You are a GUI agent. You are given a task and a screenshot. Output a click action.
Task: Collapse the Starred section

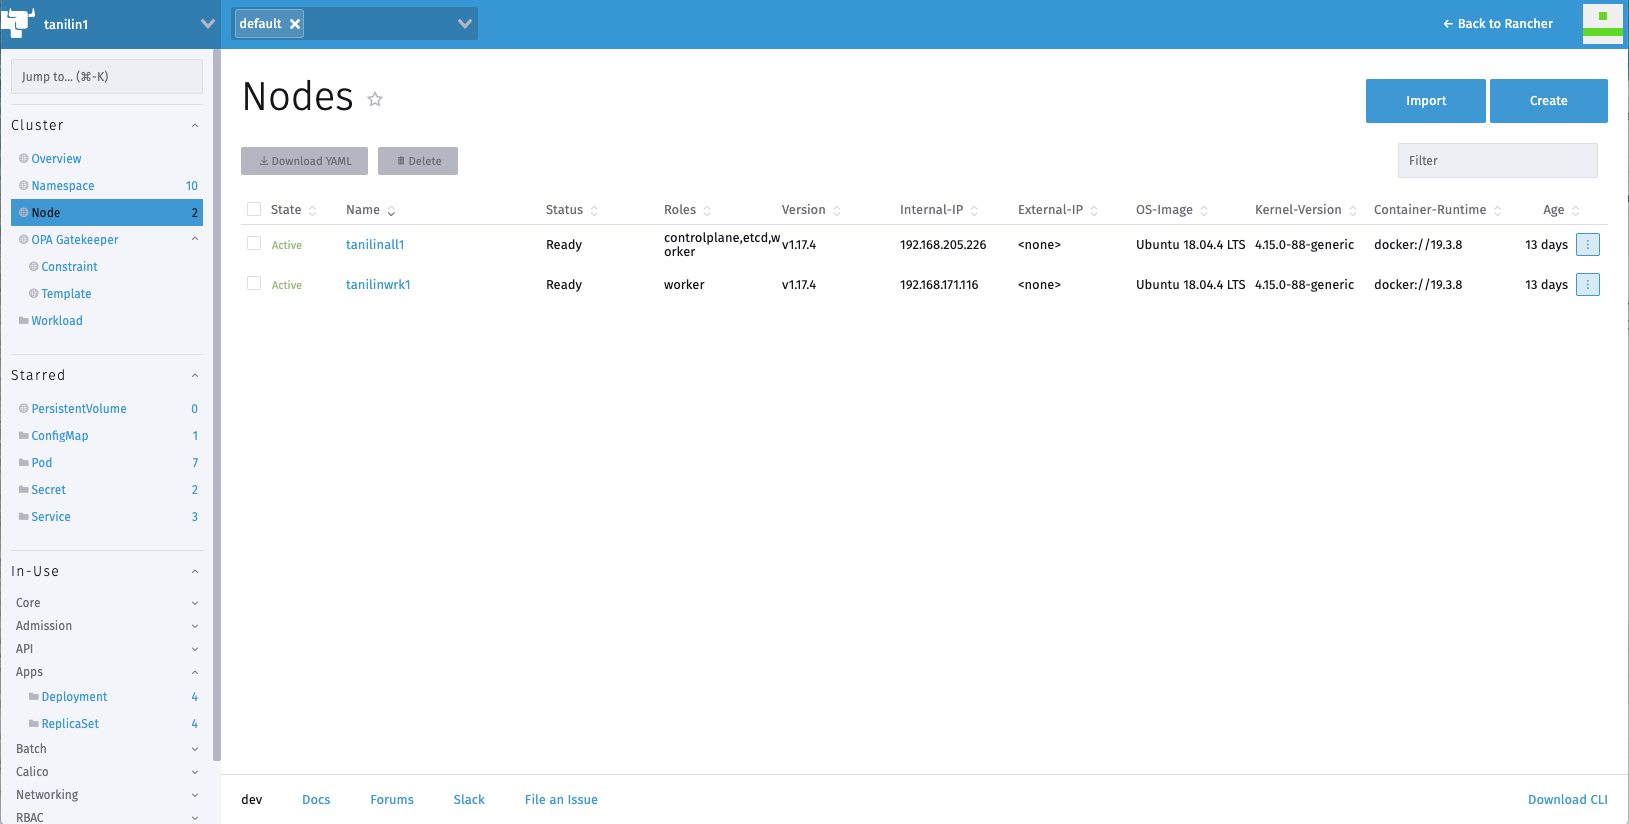pos(195,376)
